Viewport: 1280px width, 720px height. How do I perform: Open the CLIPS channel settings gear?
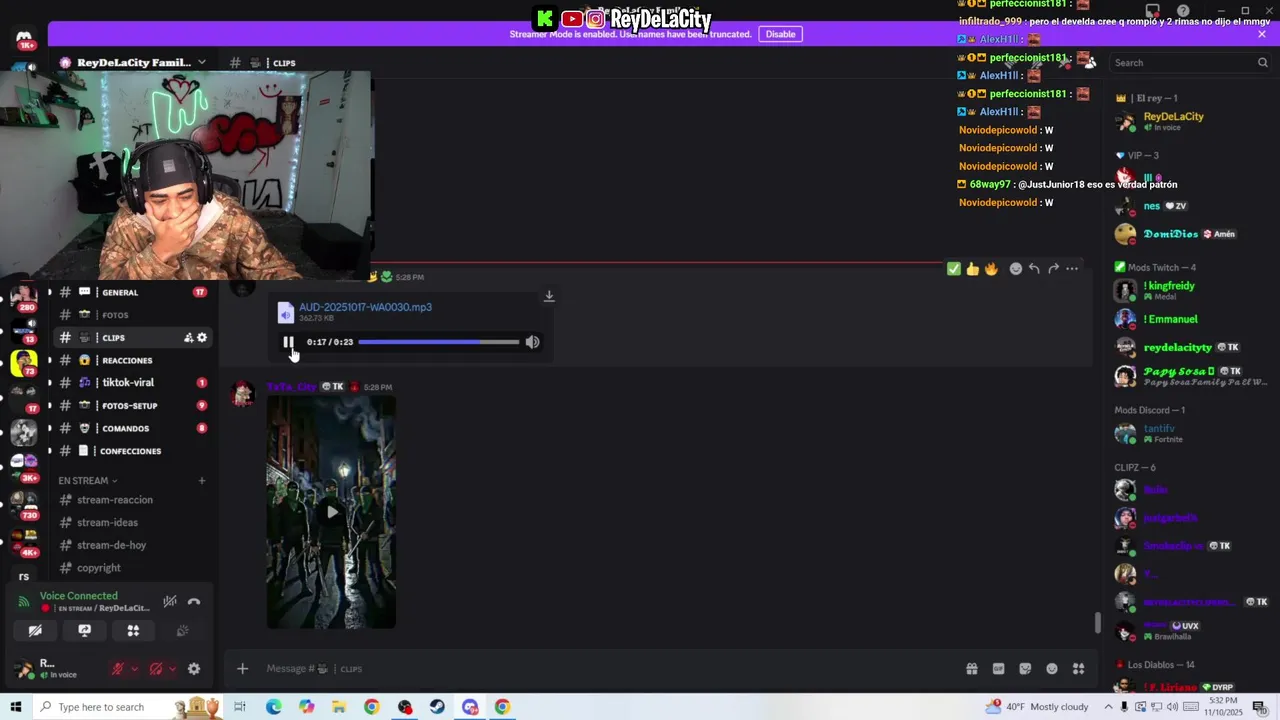[202, 338]
